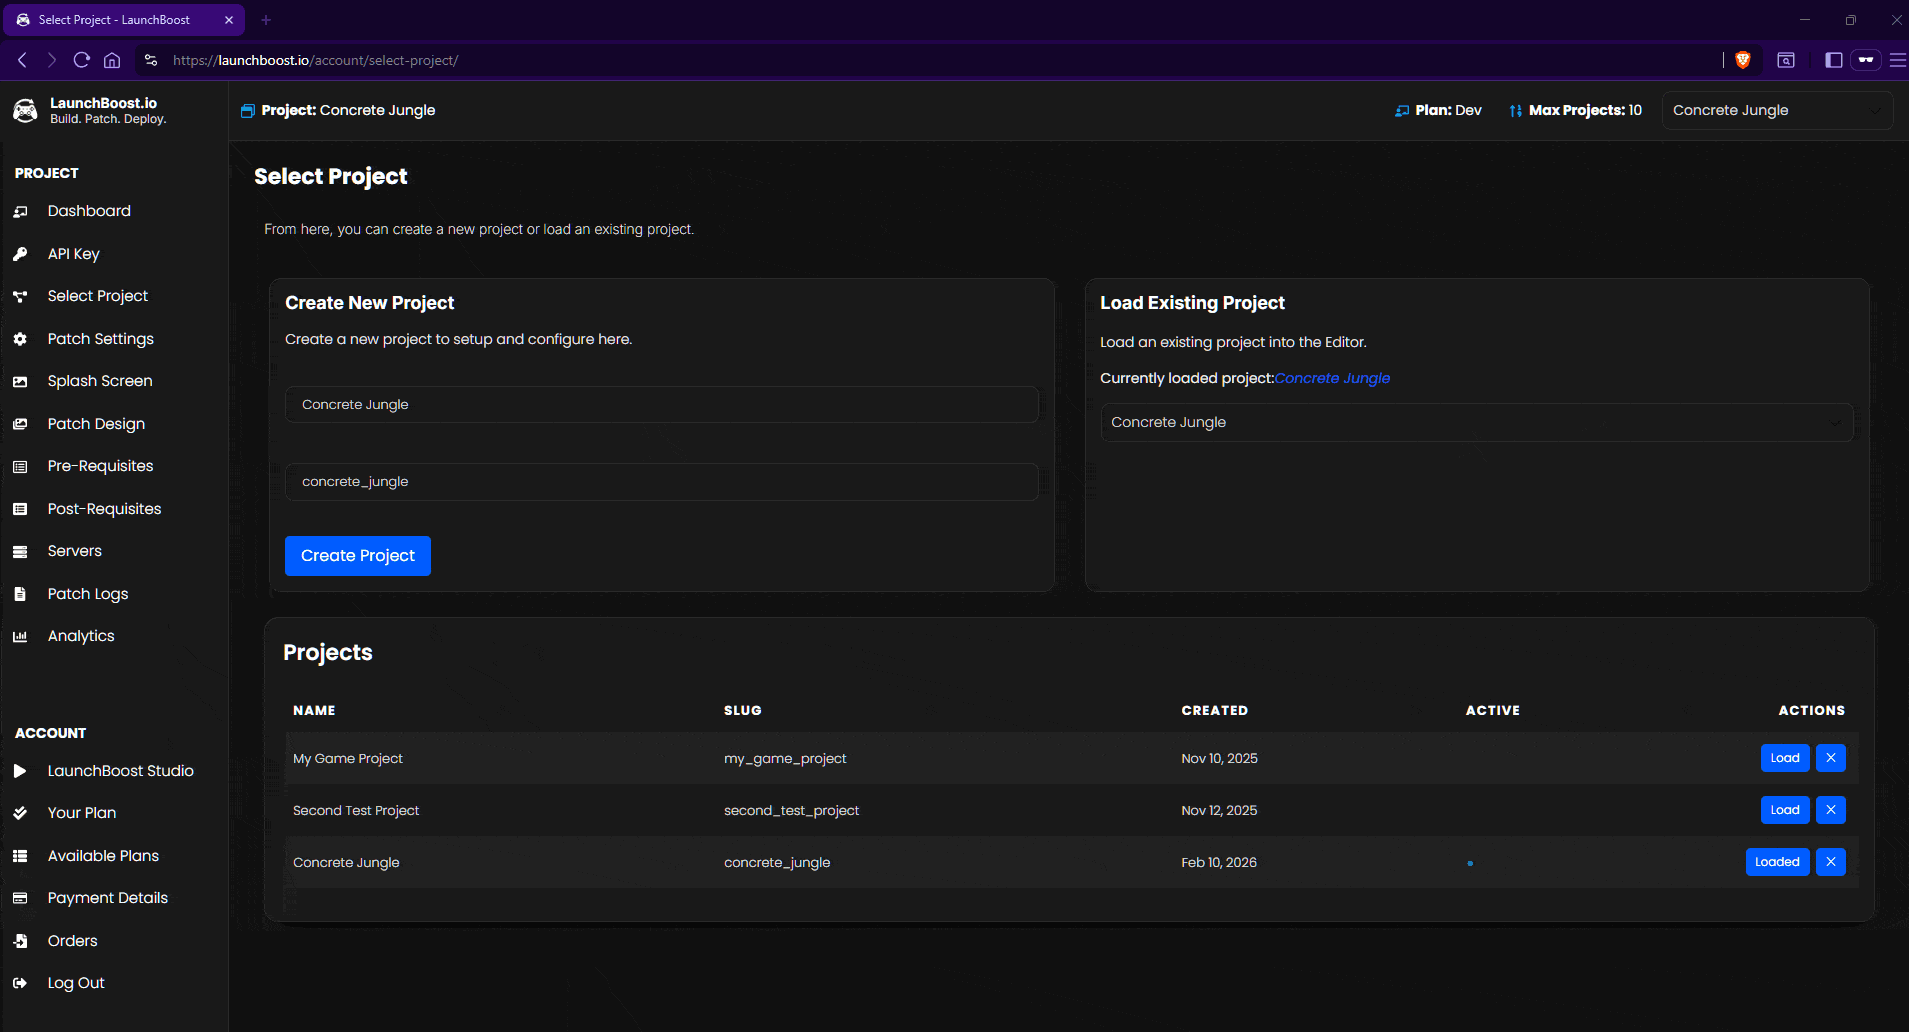Expand the Load Existing Project dropdown
Image resolution: width=1909 pixels, height=1032 pixels.
[1477, 422]
